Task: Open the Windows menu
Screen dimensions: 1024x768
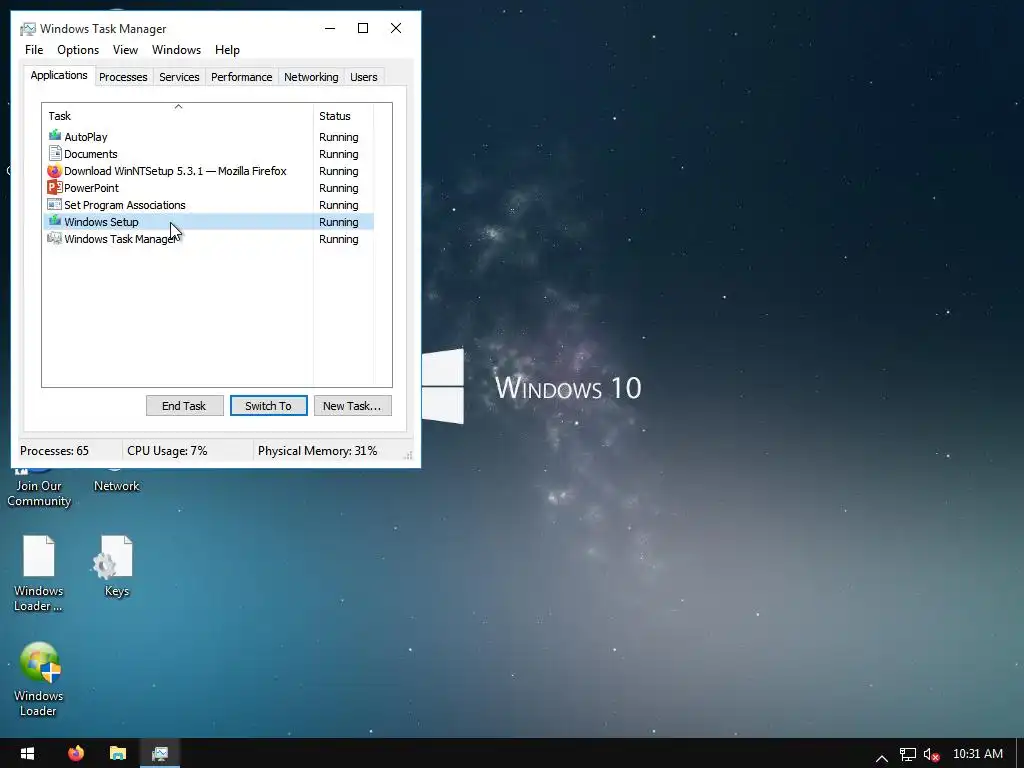Action: pos(176,50)
